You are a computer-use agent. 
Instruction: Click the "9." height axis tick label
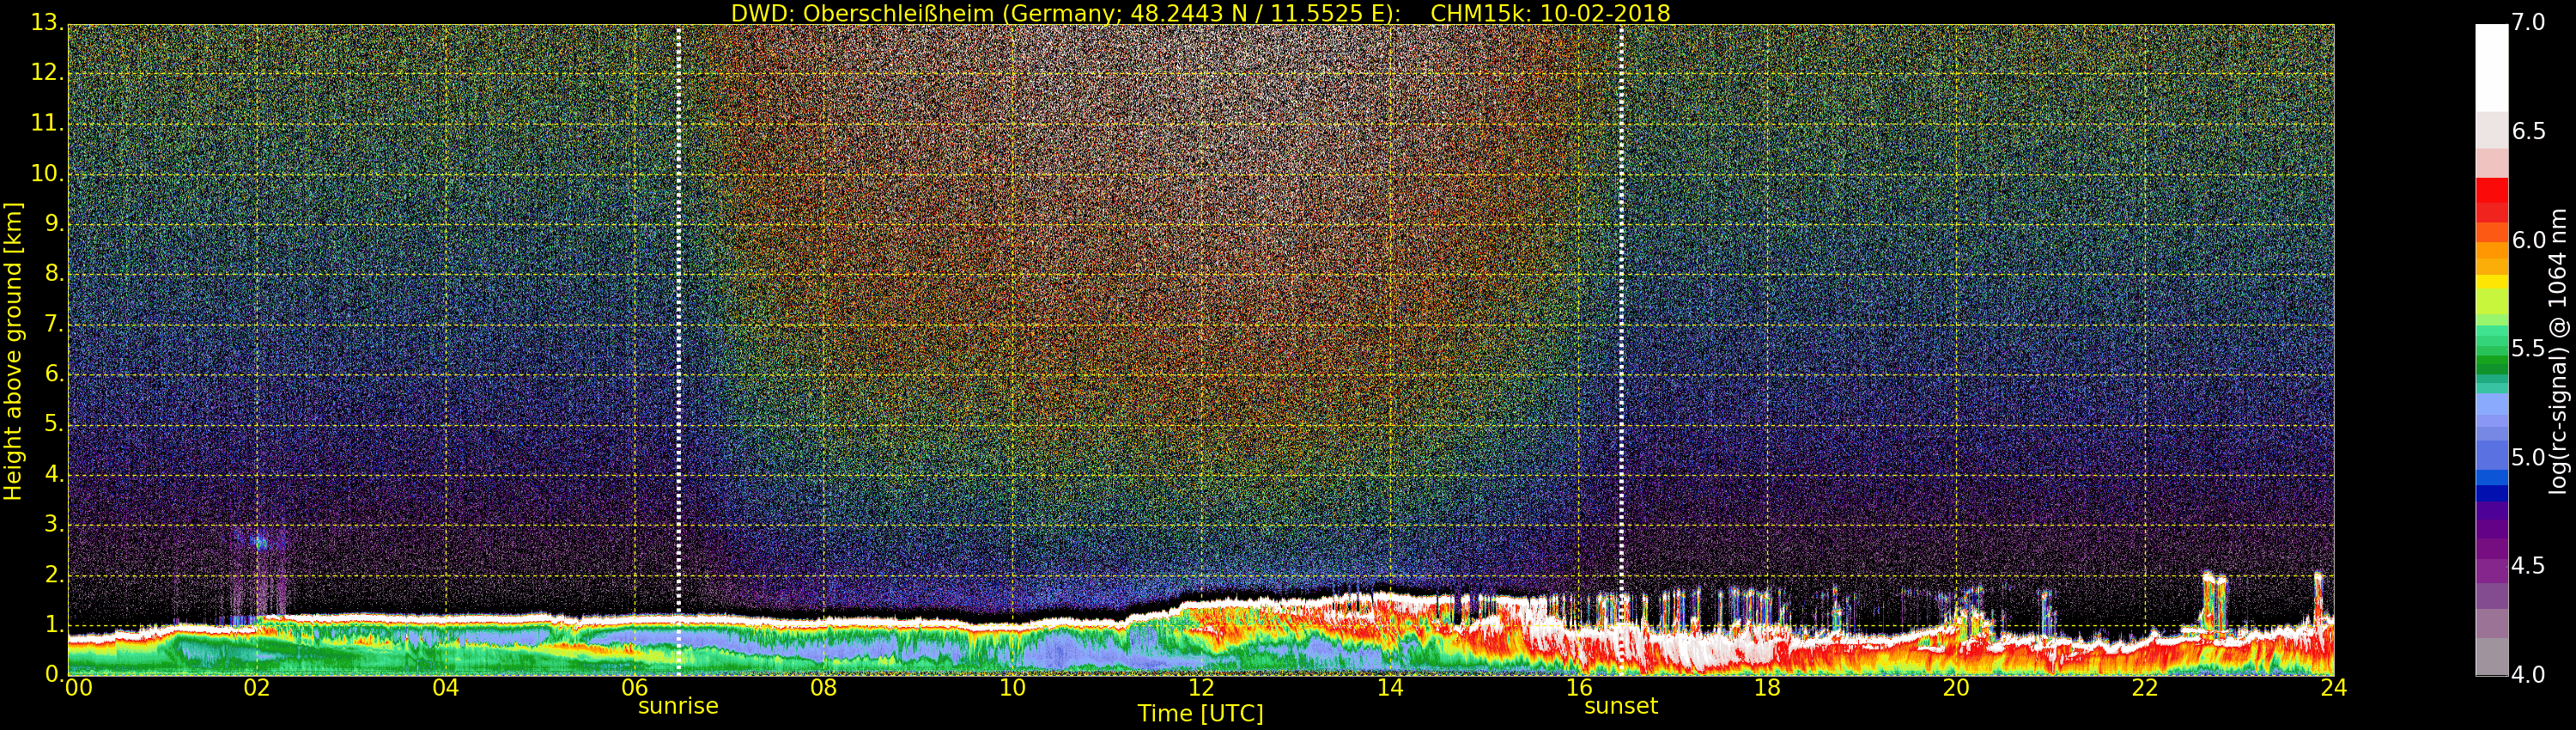coord(54,225)
